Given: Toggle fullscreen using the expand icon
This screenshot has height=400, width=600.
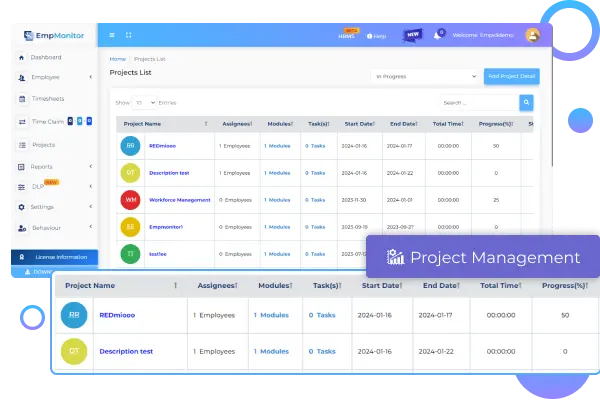Looking at the screenshot, I should [128, 35].
